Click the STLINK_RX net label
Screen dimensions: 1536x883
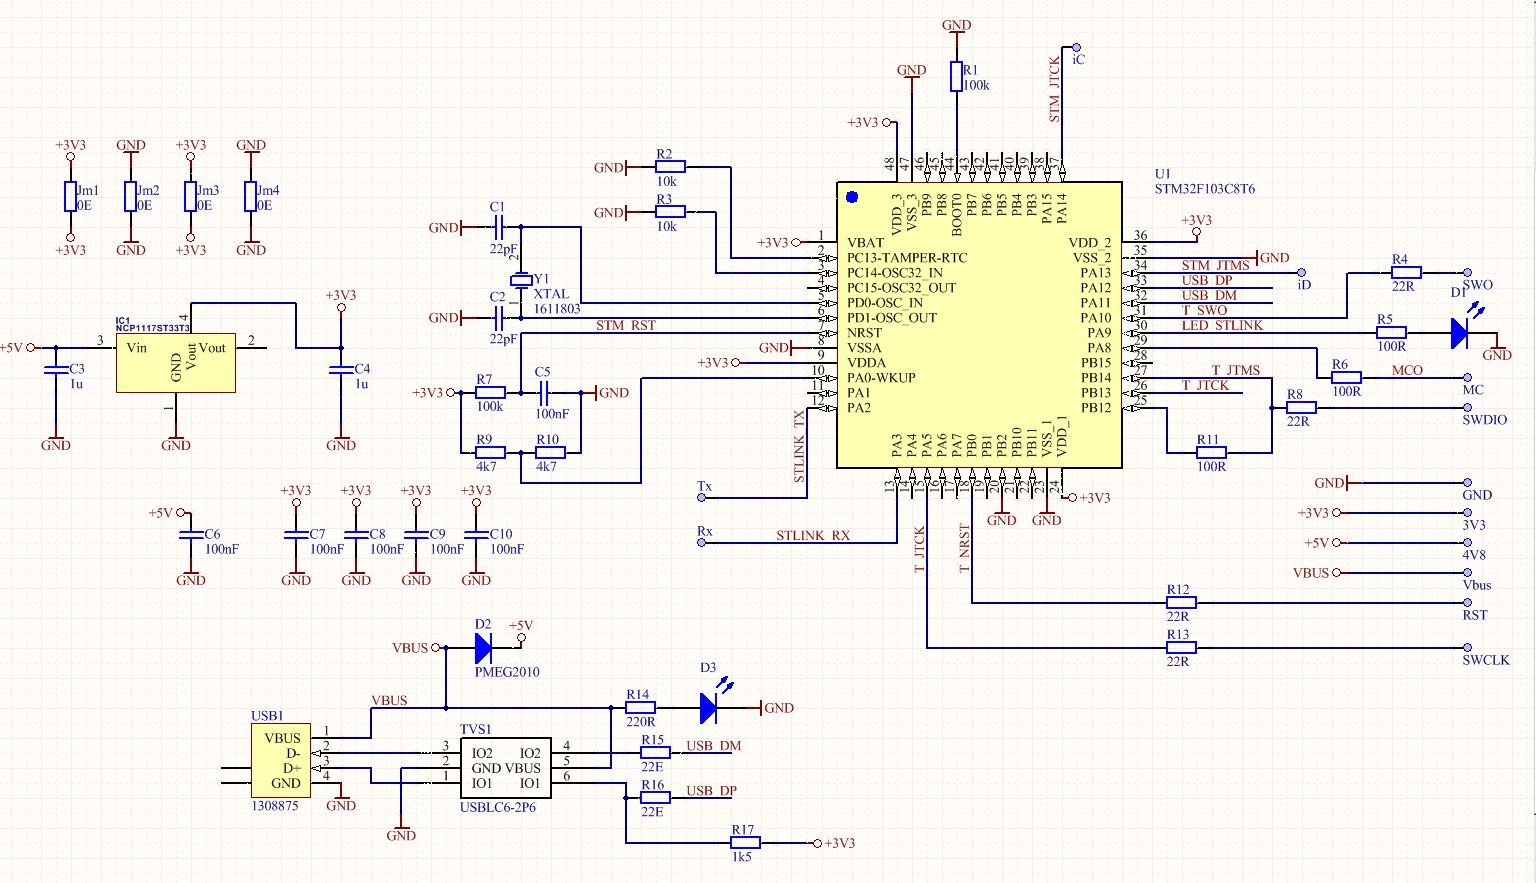813,535
